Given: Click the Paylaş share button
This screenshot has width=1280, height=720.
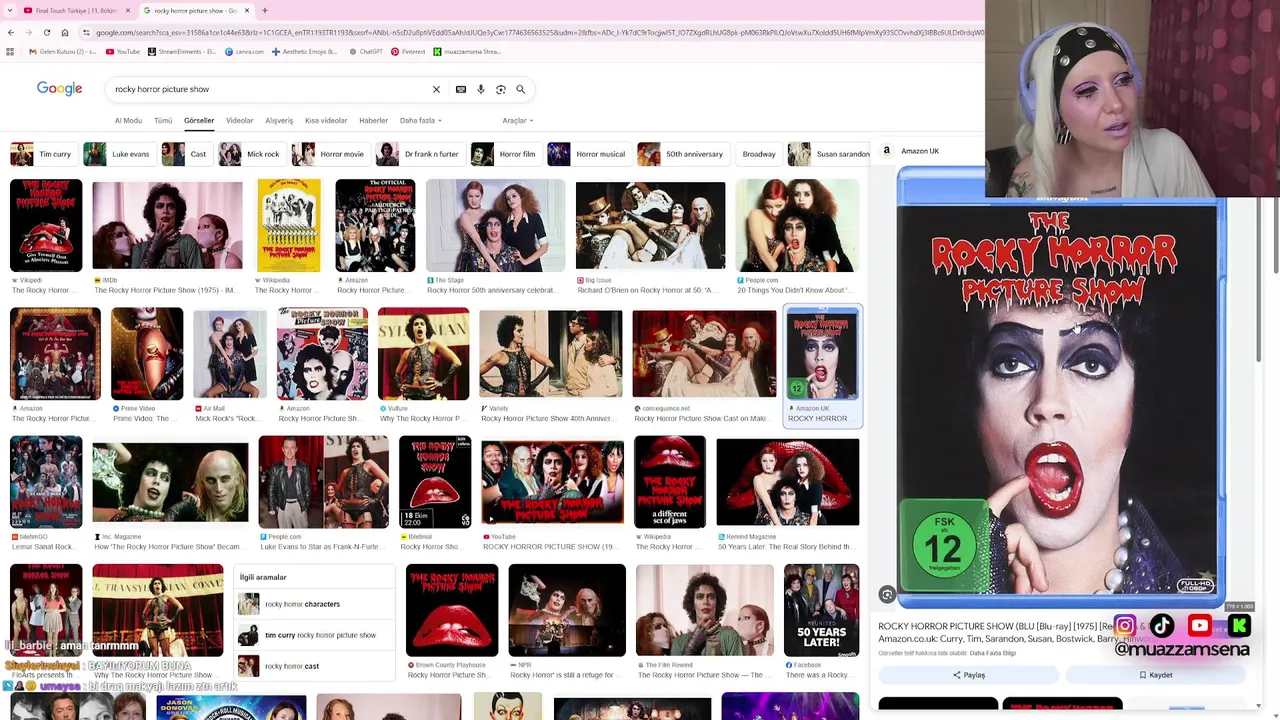Looking at the screenshot, I should 968,675.
